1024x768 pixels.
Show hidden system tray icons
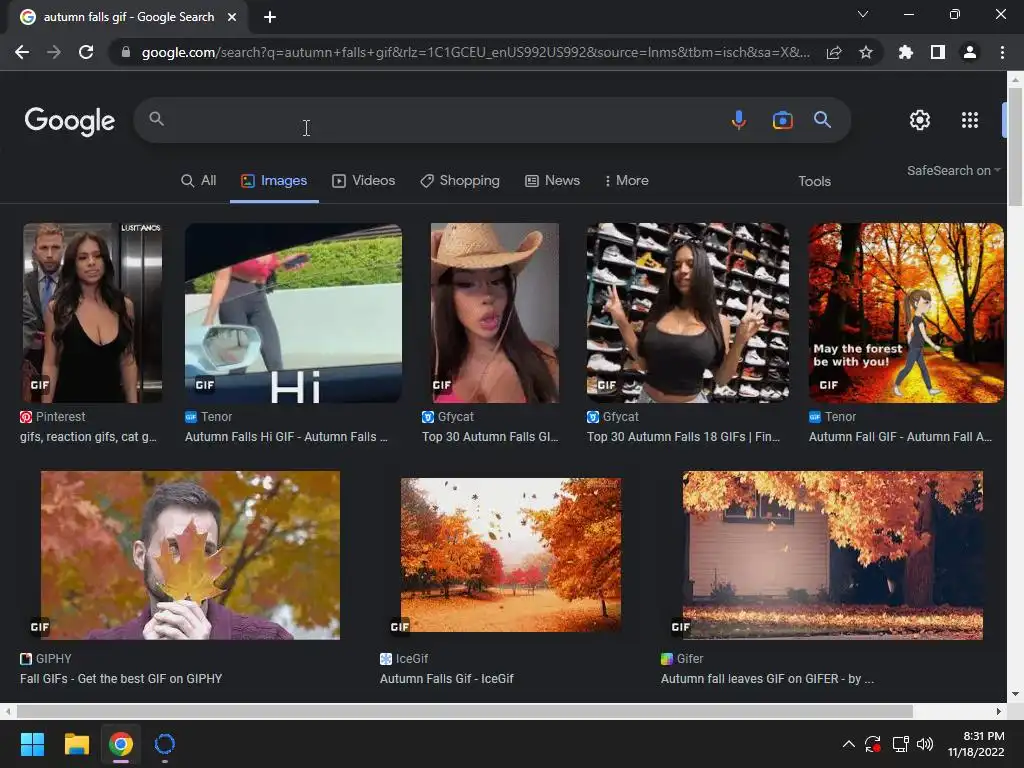click(848, 744)
